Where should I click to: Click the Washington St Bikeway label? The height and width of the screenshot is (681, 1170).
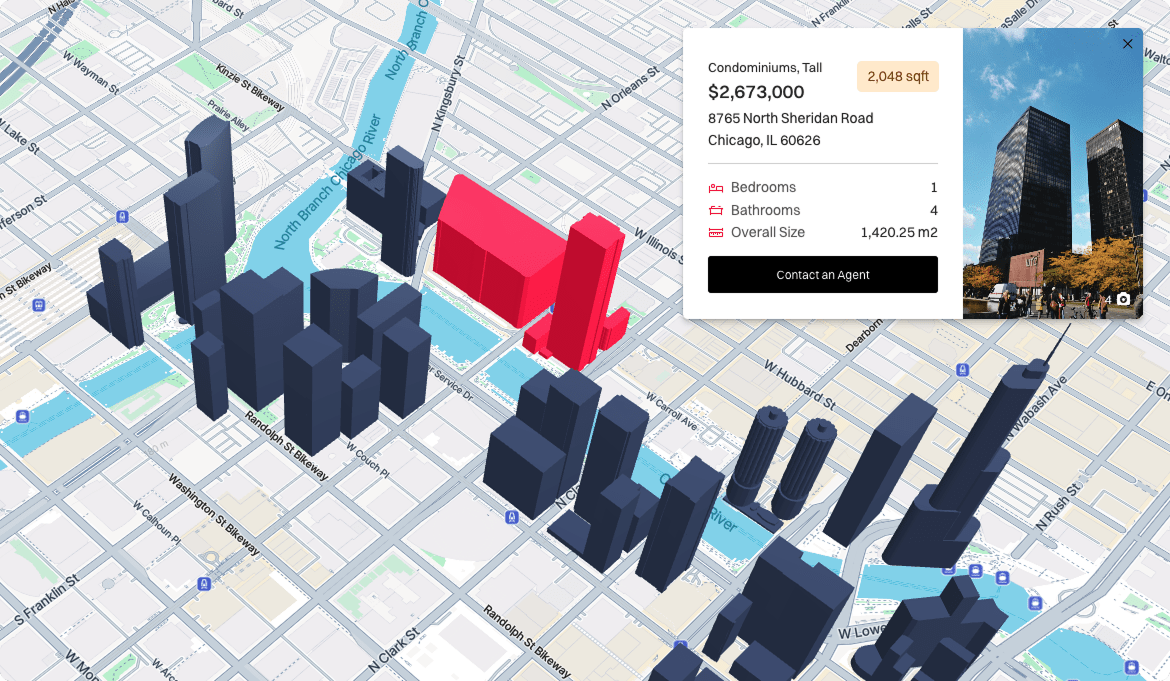[x=214, y=515]
